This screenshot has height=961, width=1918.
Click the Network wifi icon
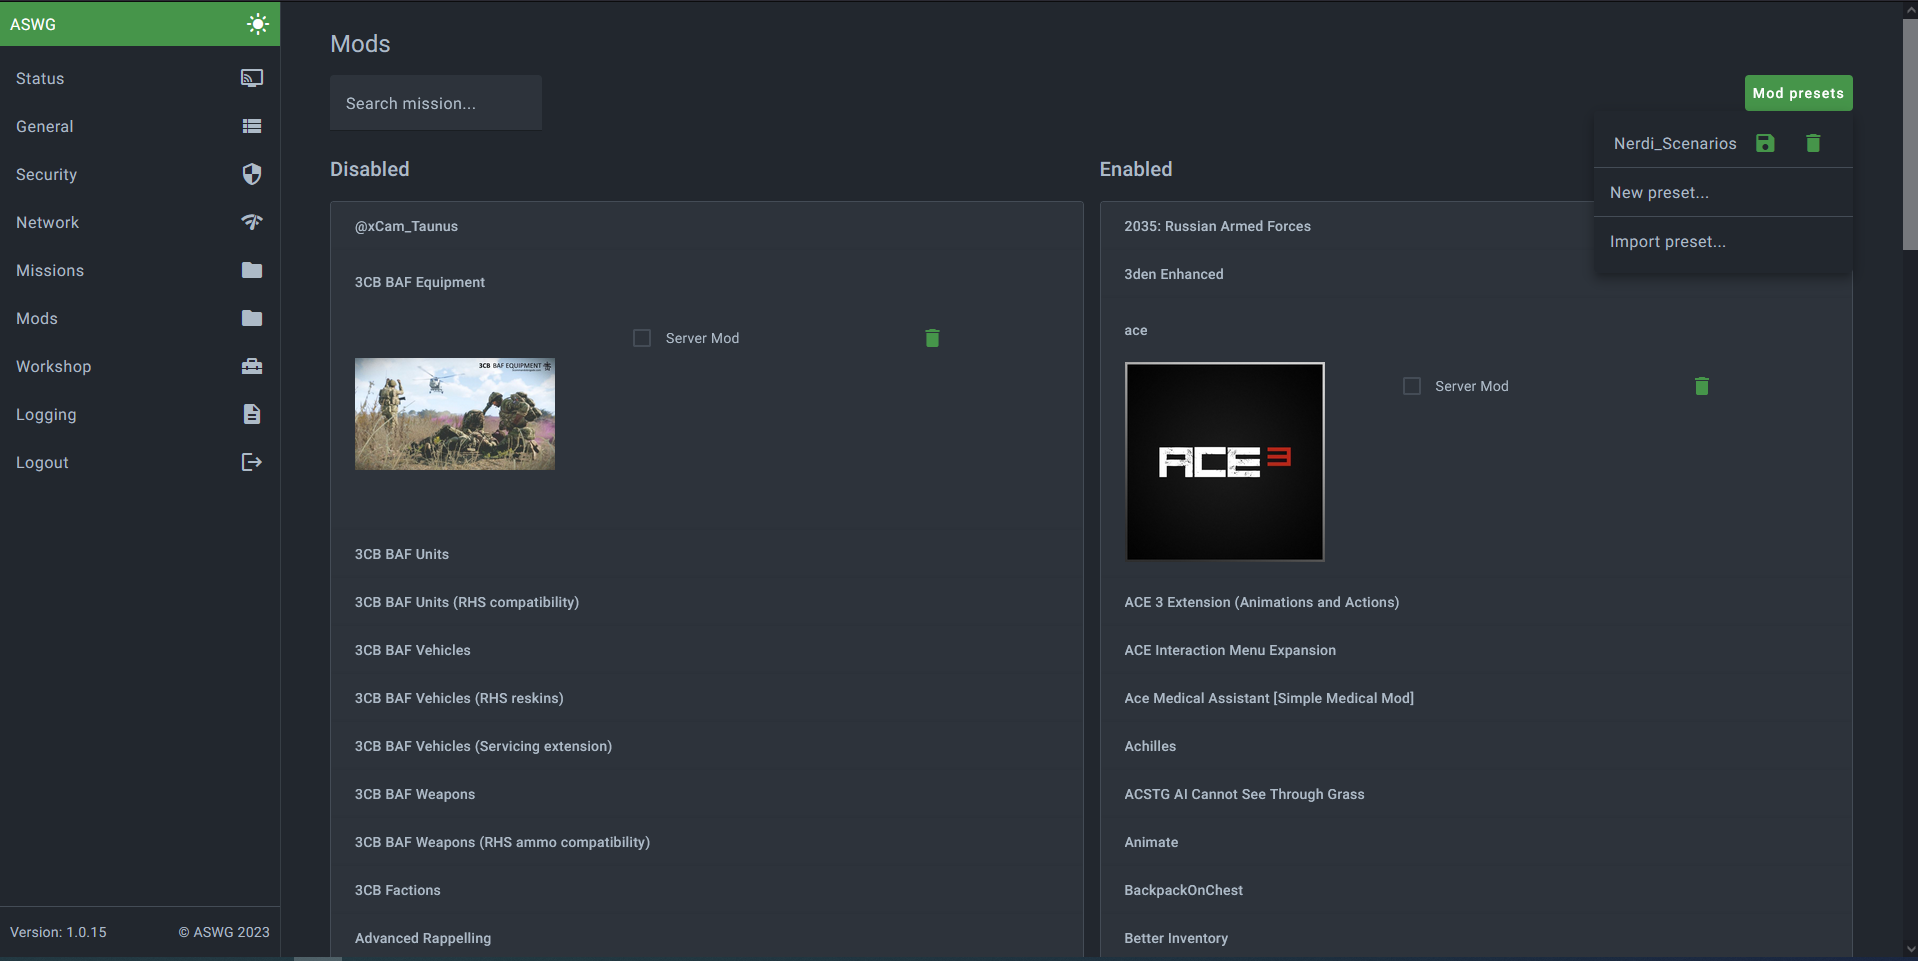252,222
